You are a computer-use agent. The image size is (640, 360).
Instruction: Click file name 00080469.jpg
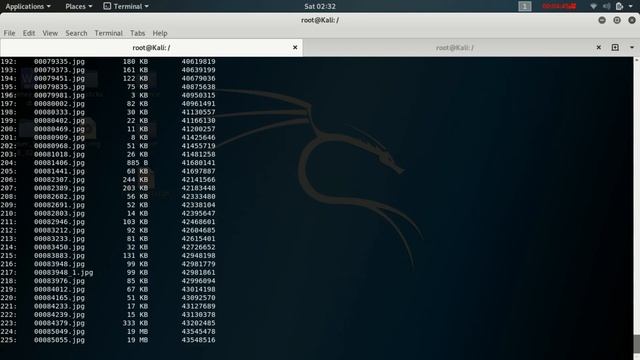59,129
